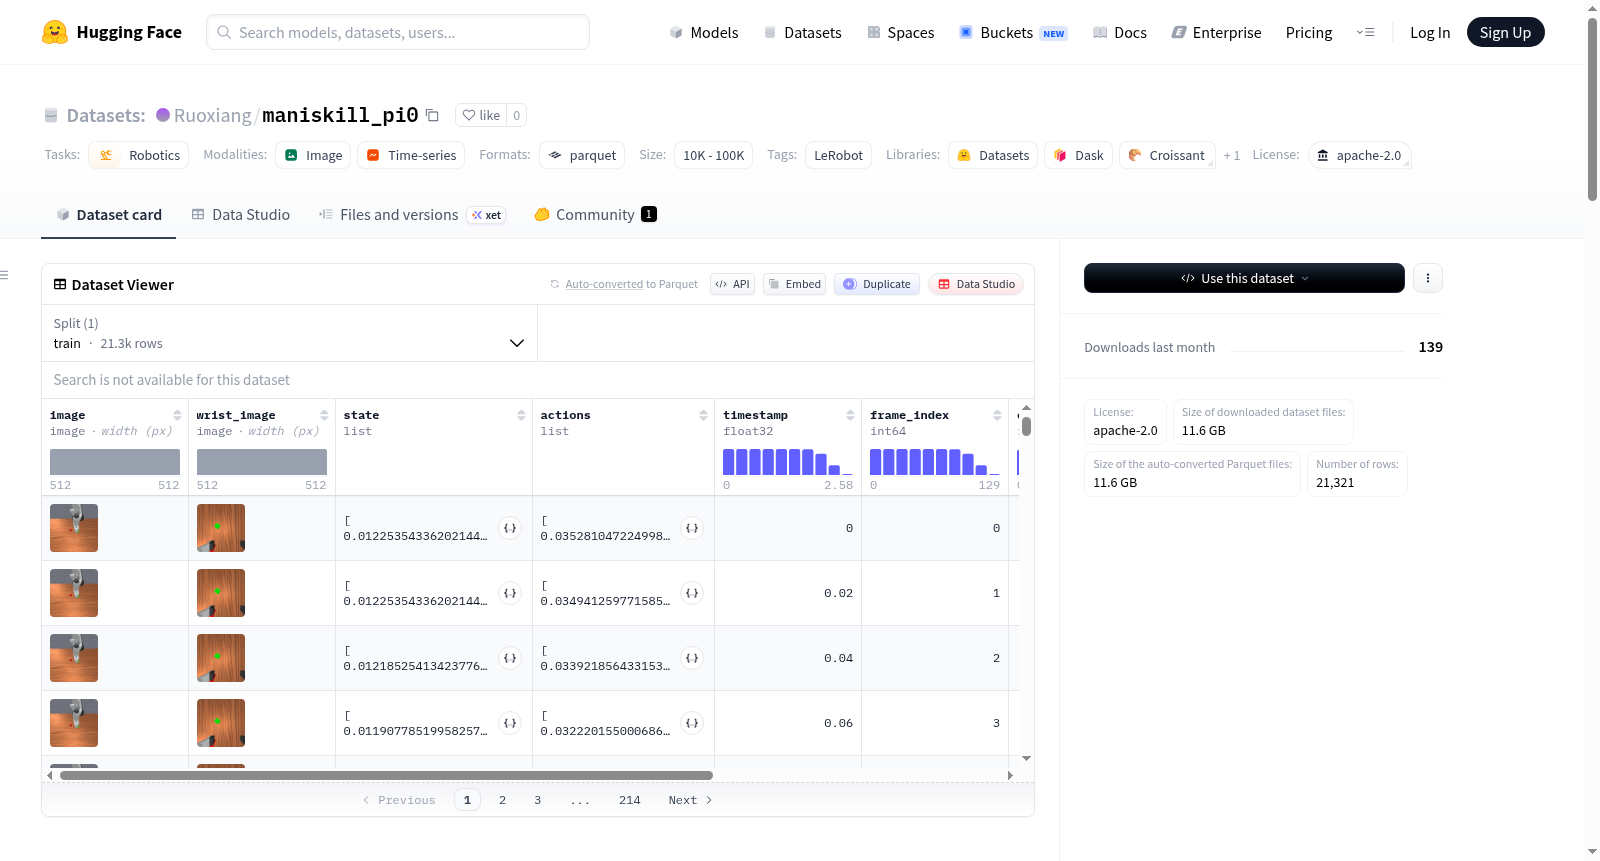The width and height of the screenshot is (1600, 861).
Task: Open the more options three-dot menu
Action: point(1428,278)
